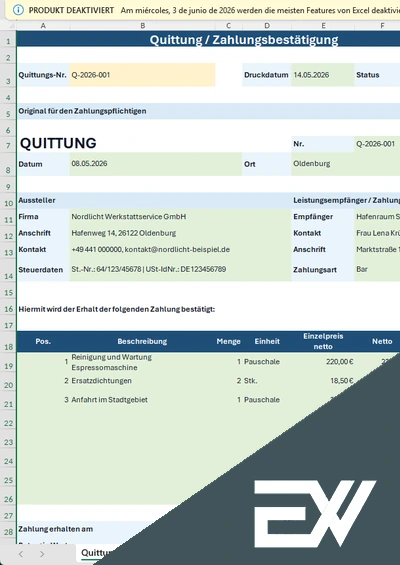Click the 'Kontakt' label in column A

tap(43, 250)
